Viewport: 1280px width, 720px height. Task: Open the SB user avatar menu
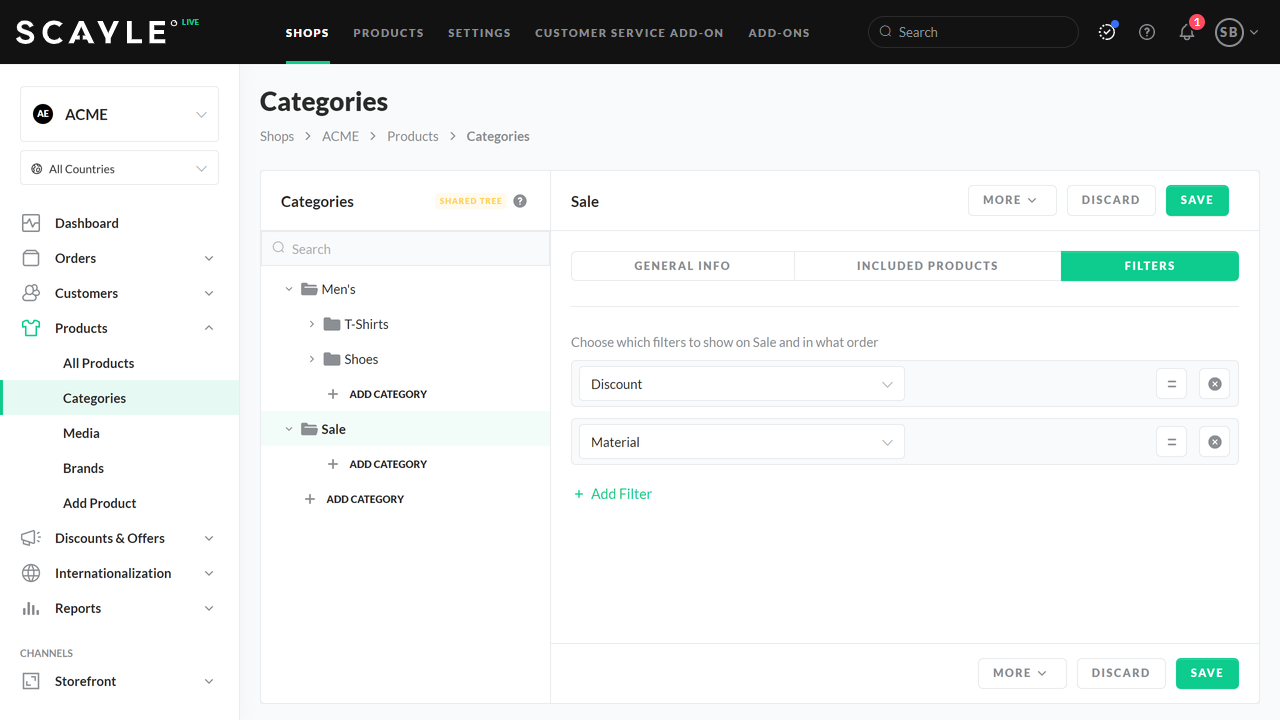click(x=1236, y=32)
